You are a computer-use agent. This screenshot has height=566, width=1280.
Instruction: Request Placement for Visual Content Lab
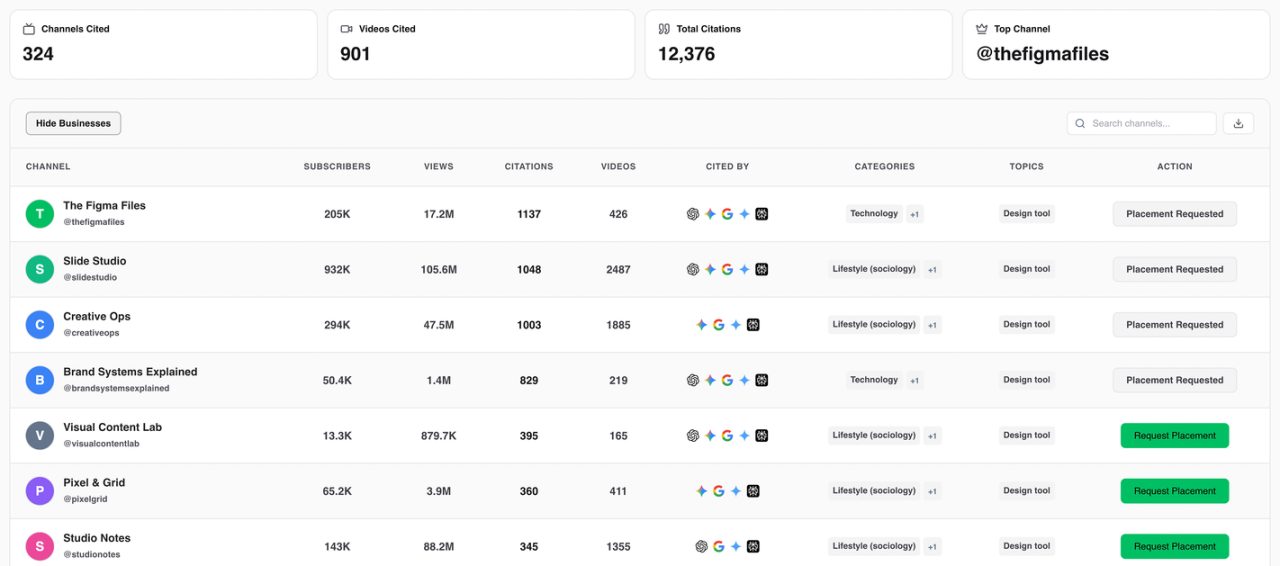coord(1175,435)
